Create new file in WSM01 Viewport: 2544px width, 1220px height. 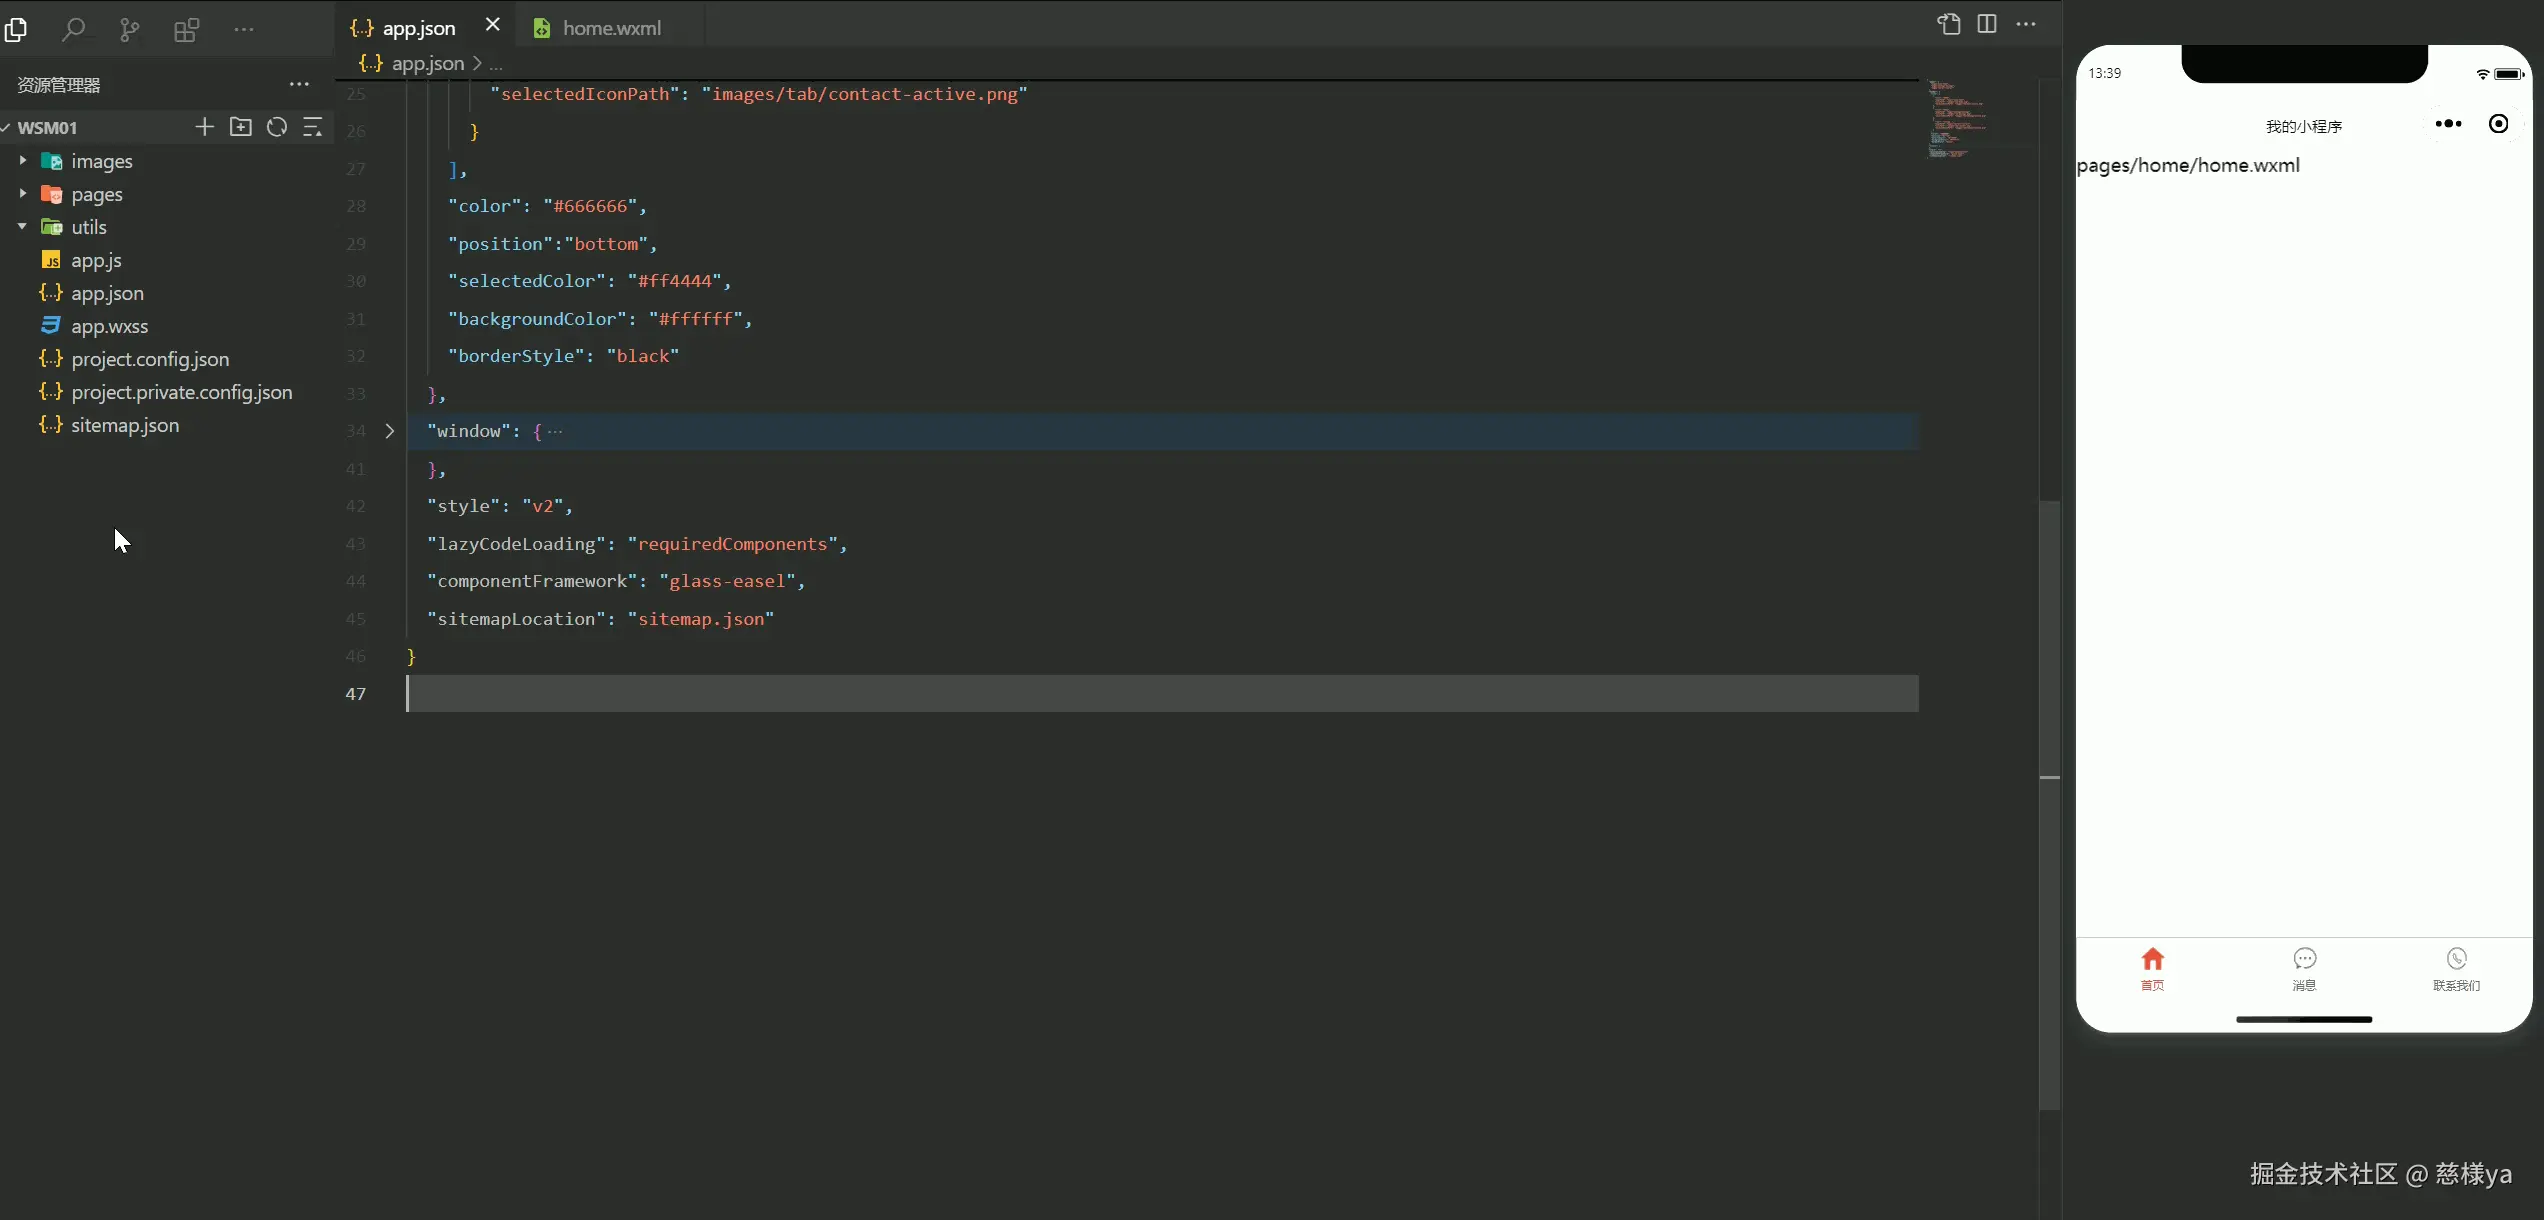pos(204,127)
